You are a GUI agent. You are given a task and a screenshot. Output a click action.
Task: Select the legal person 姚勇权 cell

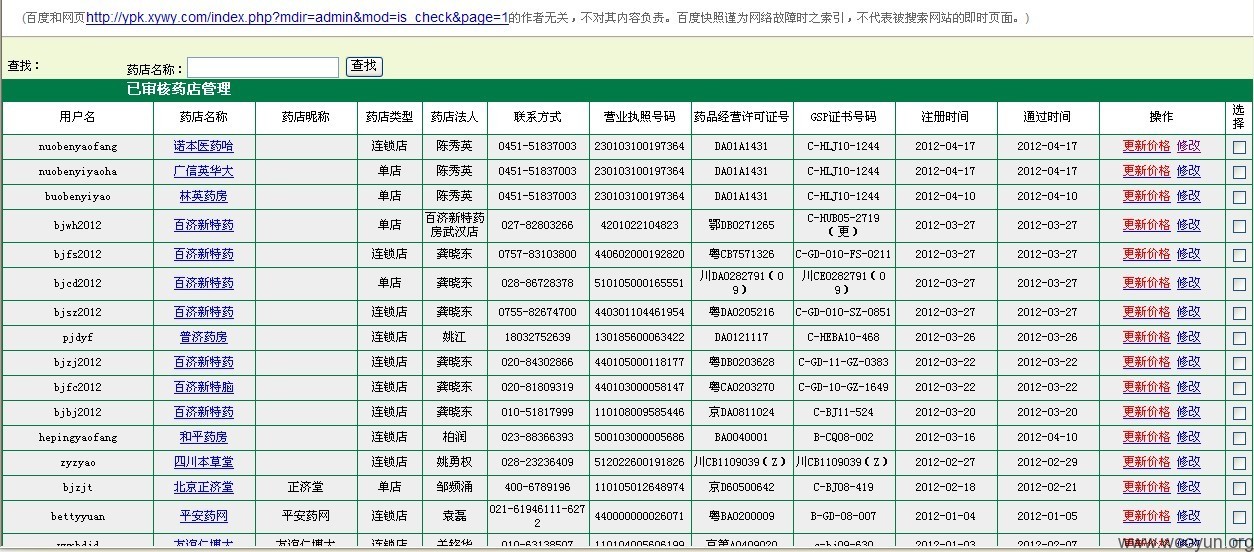point(454,462)
